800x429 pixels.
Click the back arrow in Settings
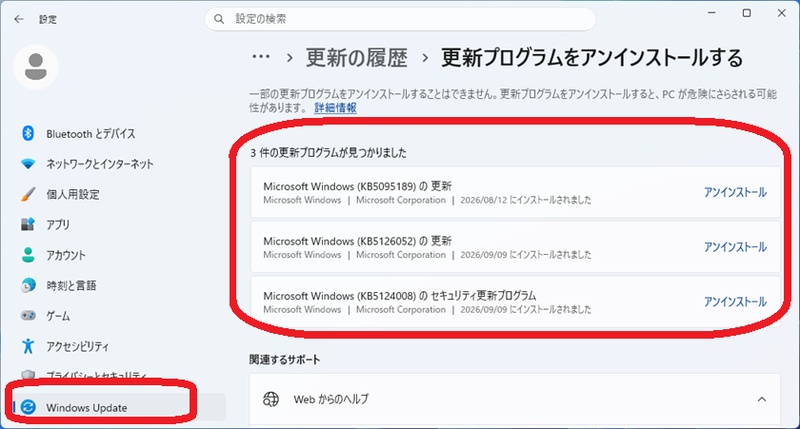pyautogui.click(x=19, y=19)
